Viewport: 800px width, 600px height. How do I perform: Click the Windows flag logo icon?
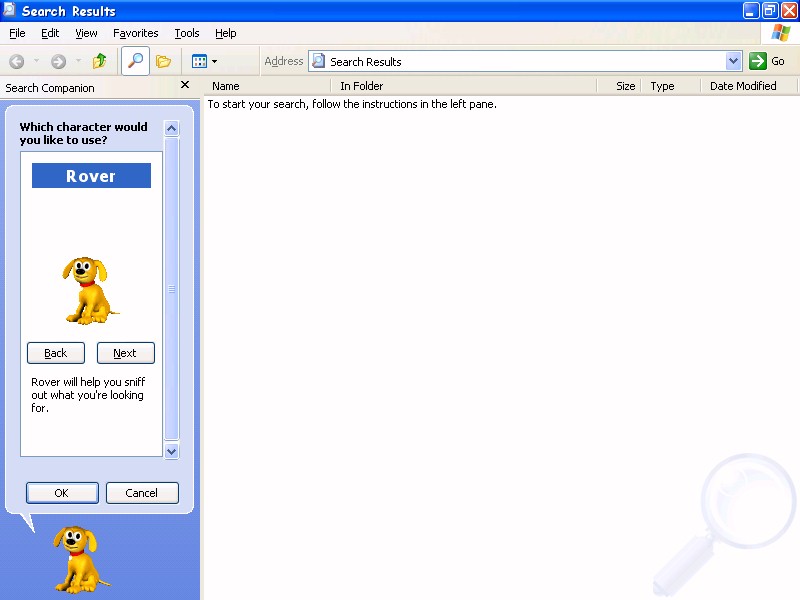click(x=781, y=33)
